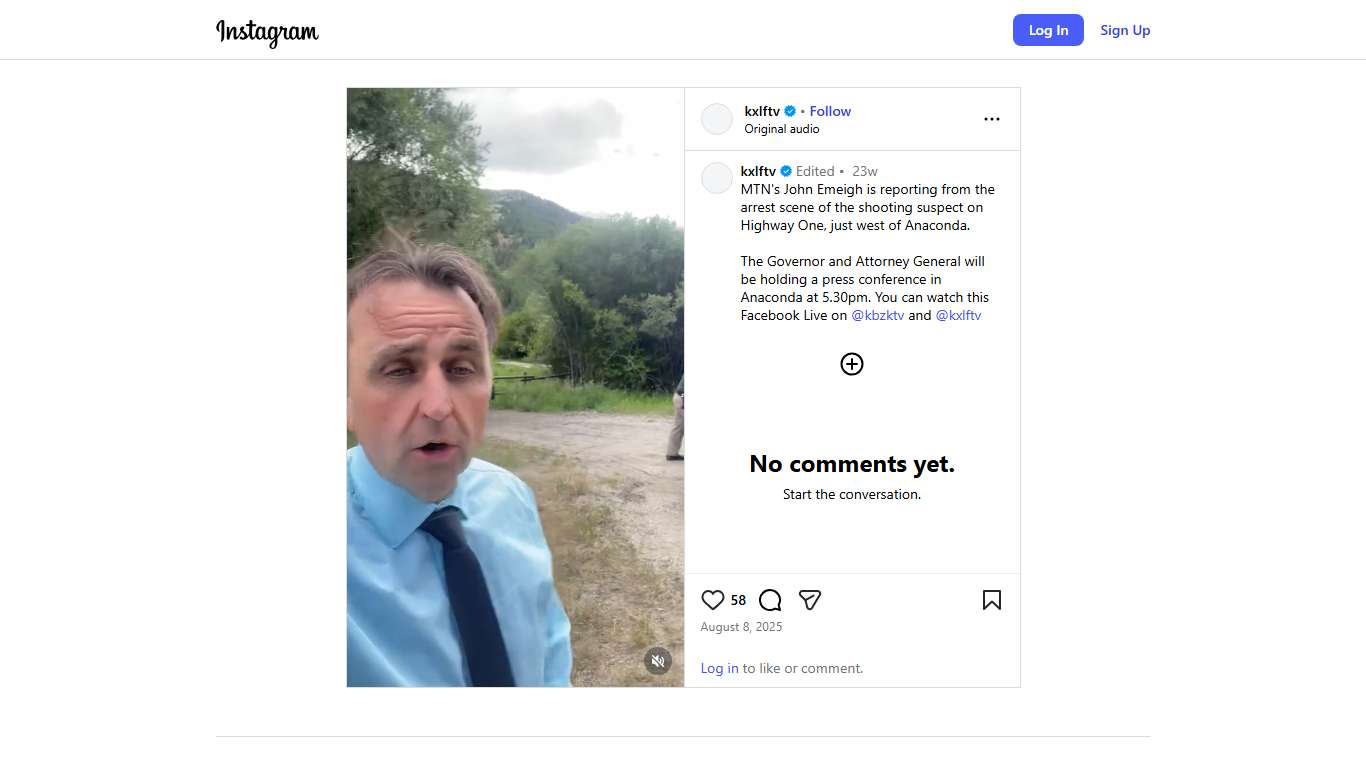
Task: Open the Sign Up link
Action: point(1125,30)
